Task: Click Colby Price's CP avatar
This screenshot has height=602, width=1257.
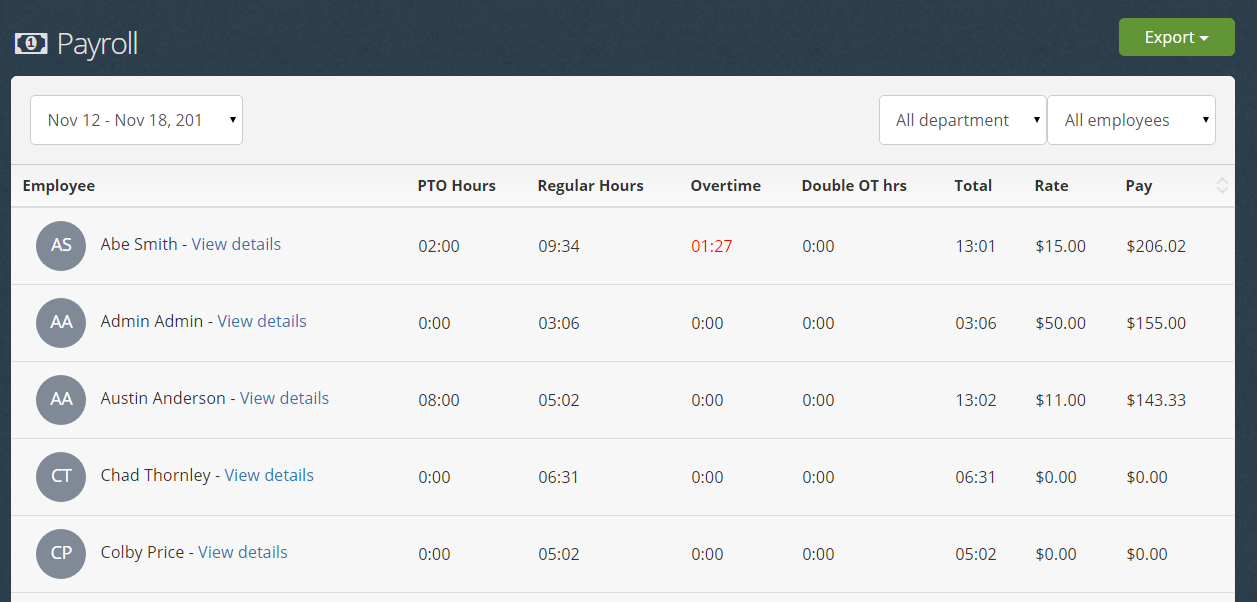Action: [x=61, y=554]
